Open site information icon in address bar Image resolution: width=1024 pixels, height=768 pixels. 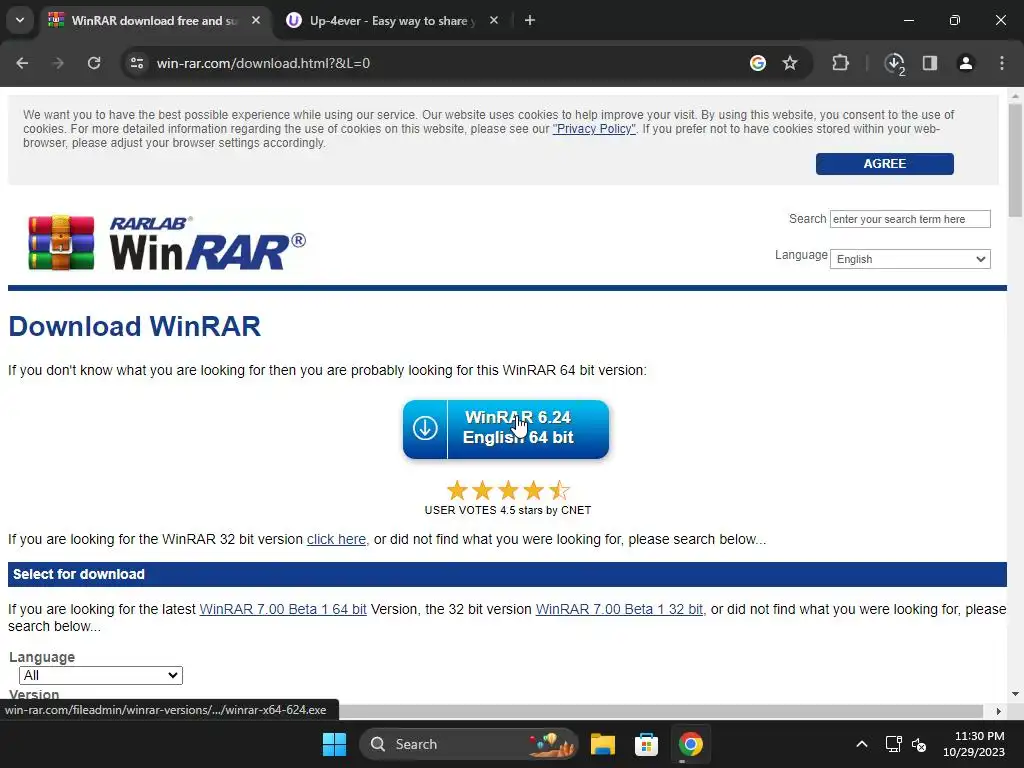tap(137, 63)
